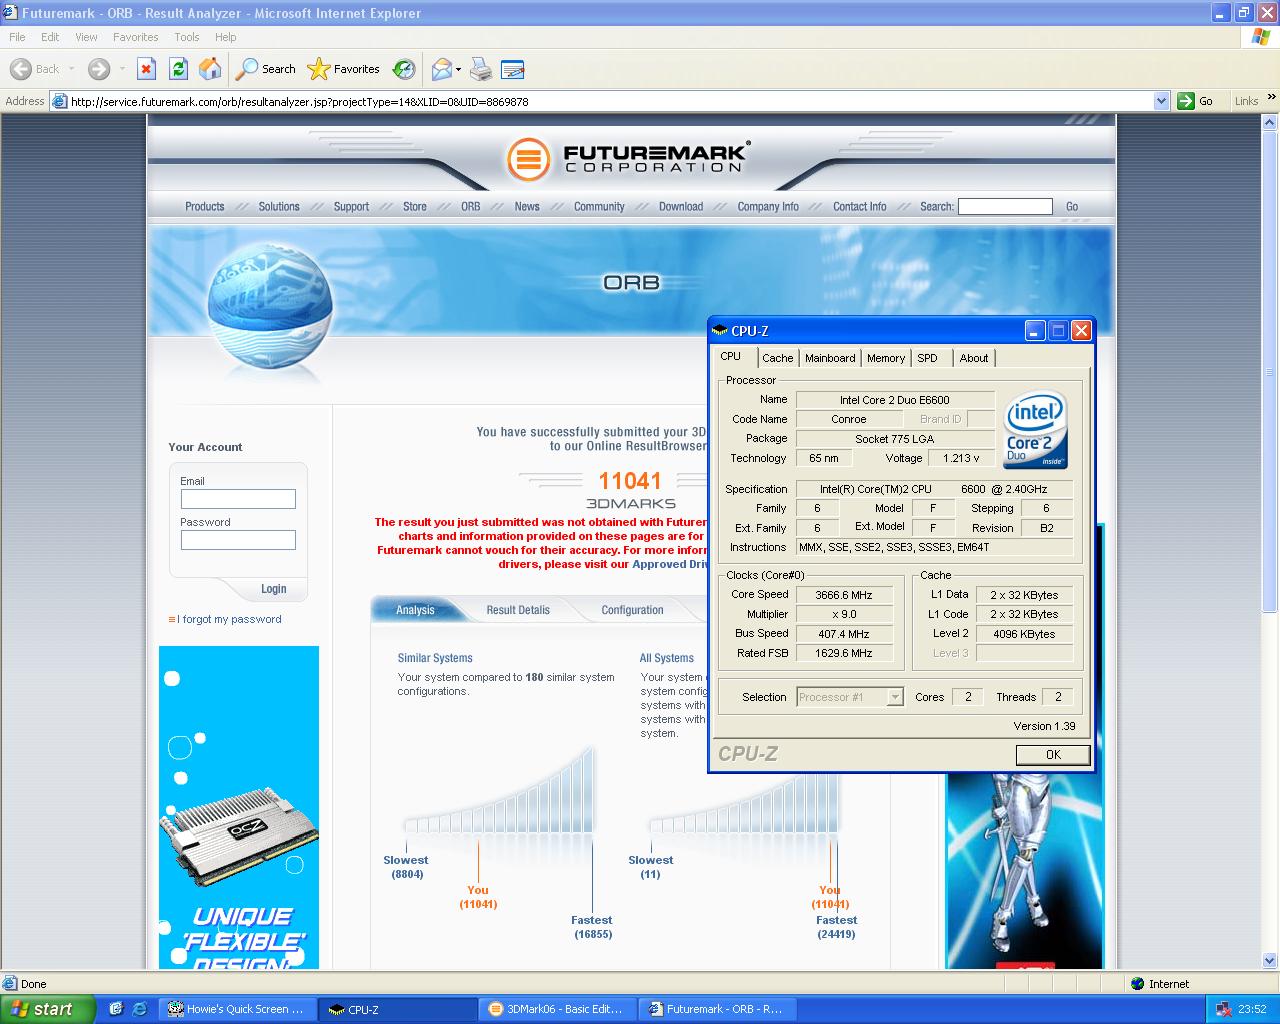
Task: Click the Login button
Action: pyautogui.click(x=273, y=589)
